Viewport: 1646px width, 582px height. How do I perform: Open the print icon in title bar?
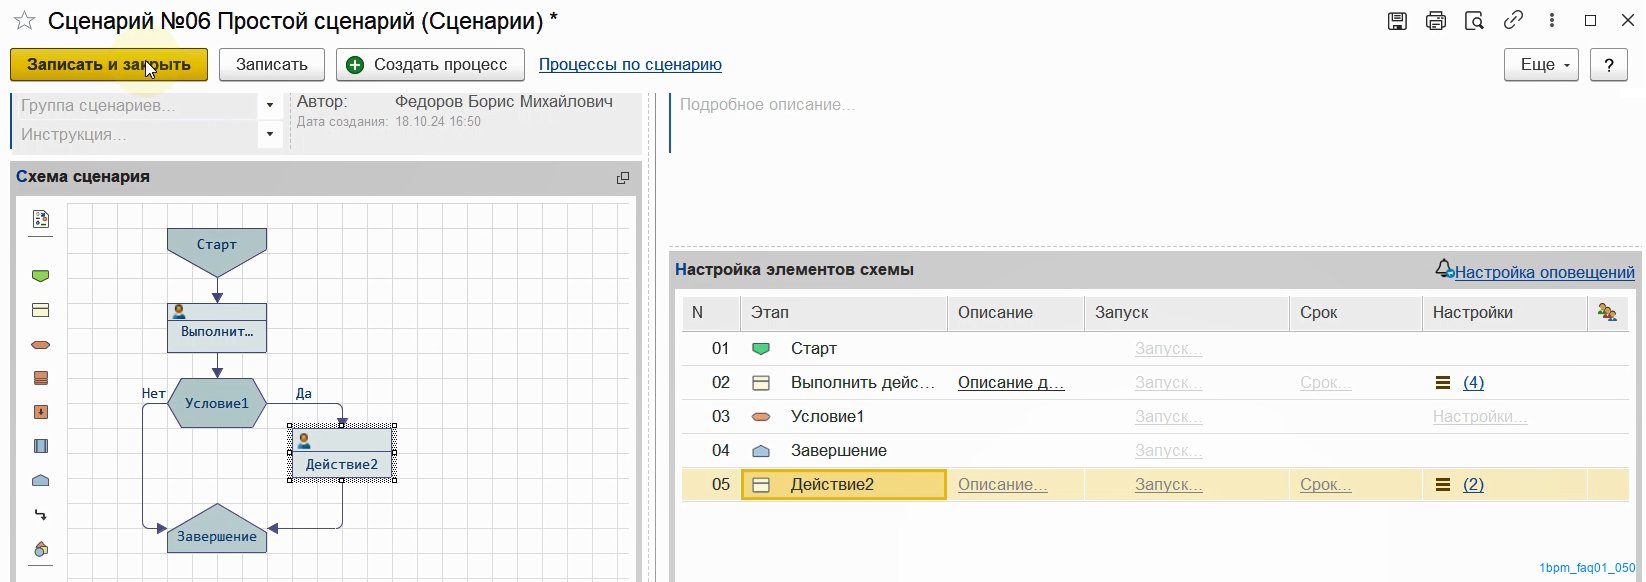(x=1436, y=21)
